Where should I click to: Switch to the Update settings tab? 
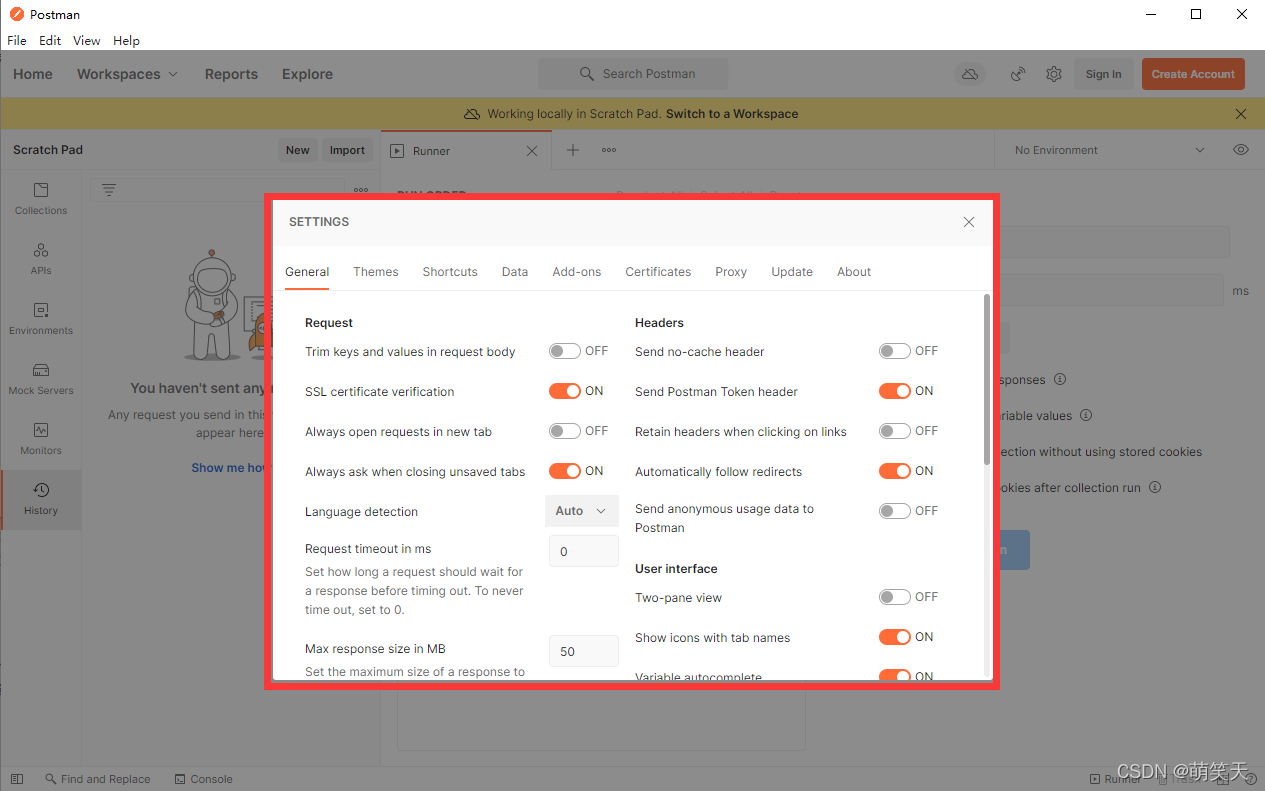(x=792, y=272)
